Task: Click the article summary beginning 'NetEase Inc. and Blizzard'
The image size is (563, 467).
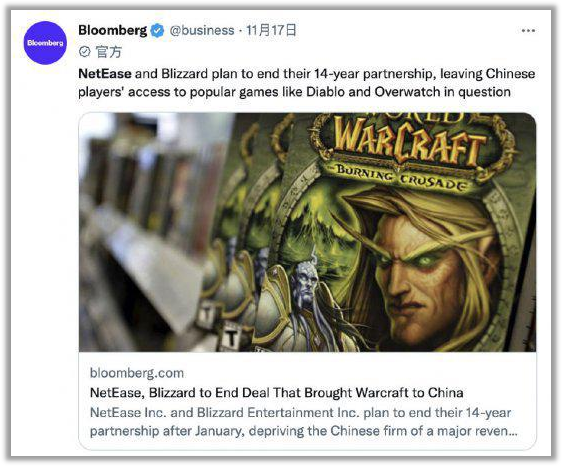Action: coord(304,421)
